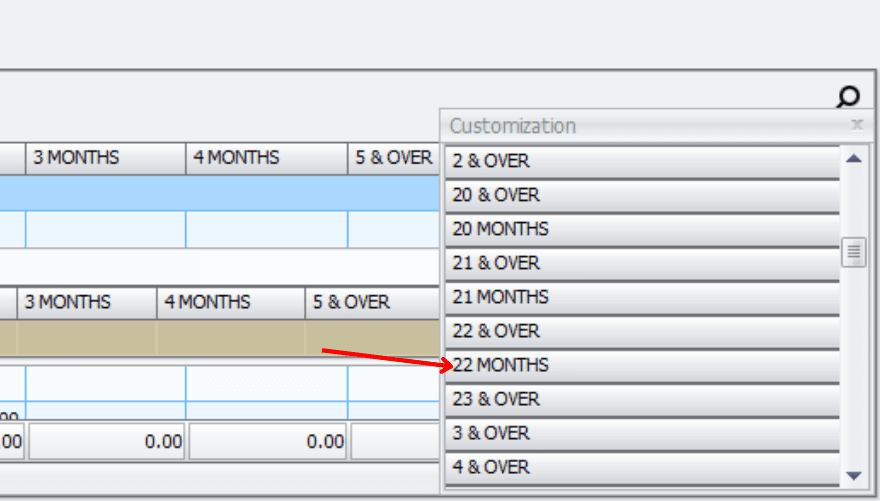The height and width of the screenshot is (501, 880).
Task: Close the Customization panel
Action: click(x=856, y=125)
